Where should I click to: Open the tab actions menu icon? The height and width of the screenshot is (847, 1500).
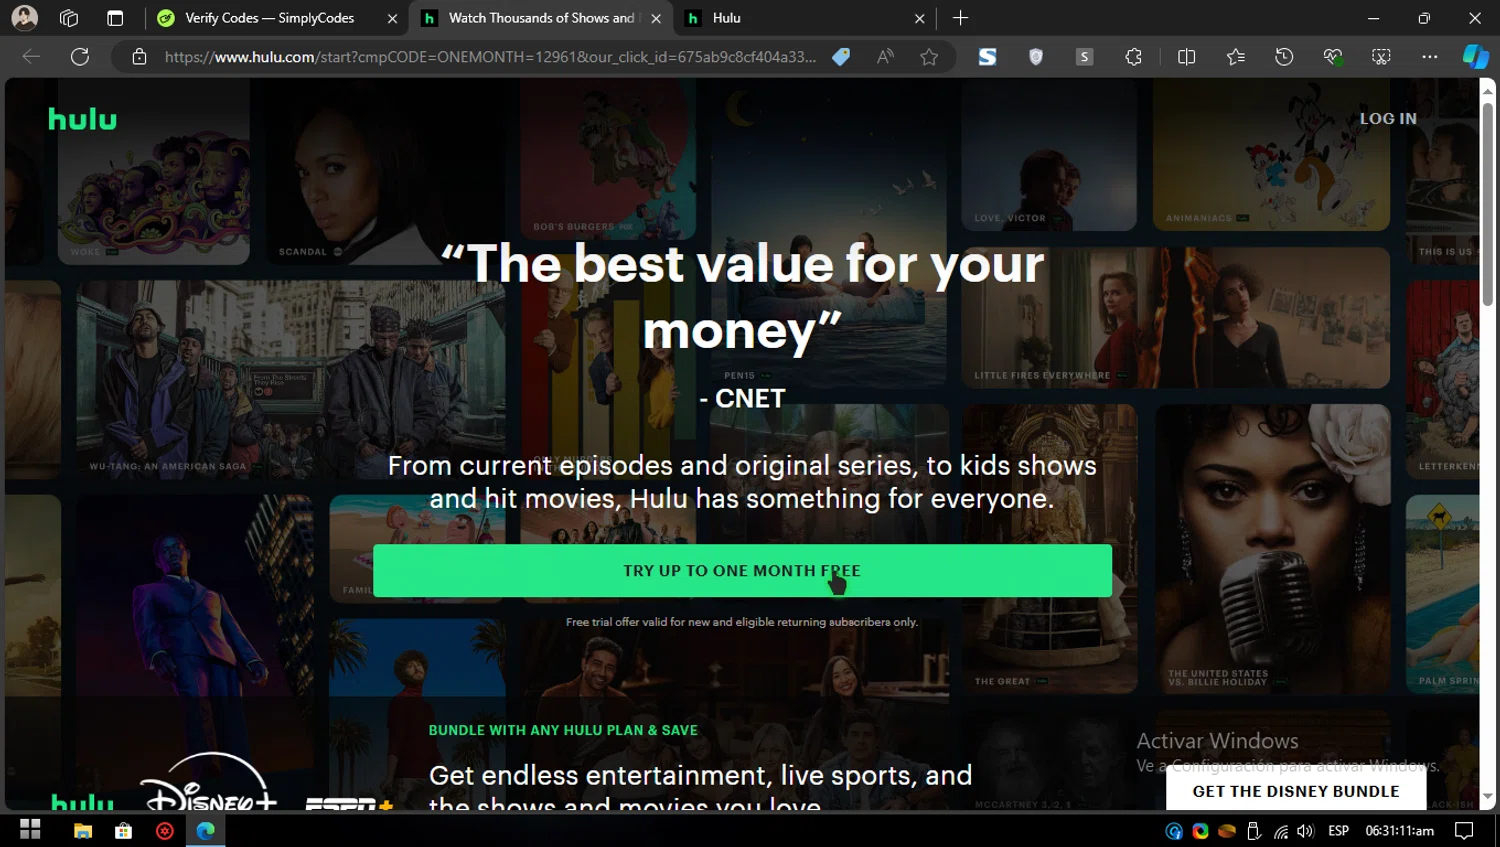(x=115, y=18)
